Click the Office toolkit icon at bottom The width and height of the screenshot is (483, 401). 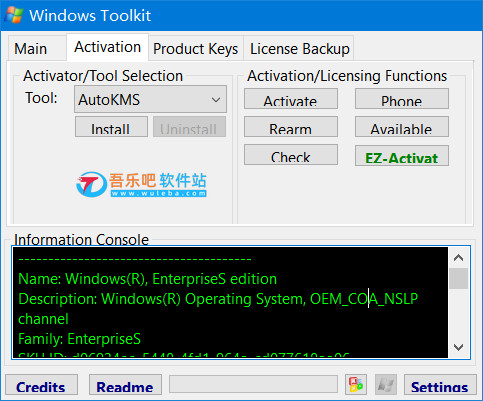[356, 384]
